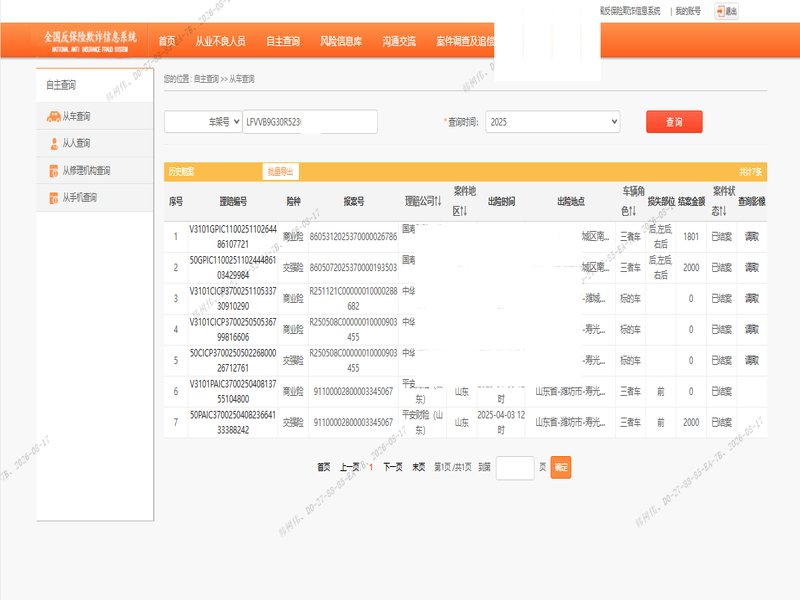This screenshot has width=800, height=600.
Task: Click 调取 link in row 1
Action: 752,237
